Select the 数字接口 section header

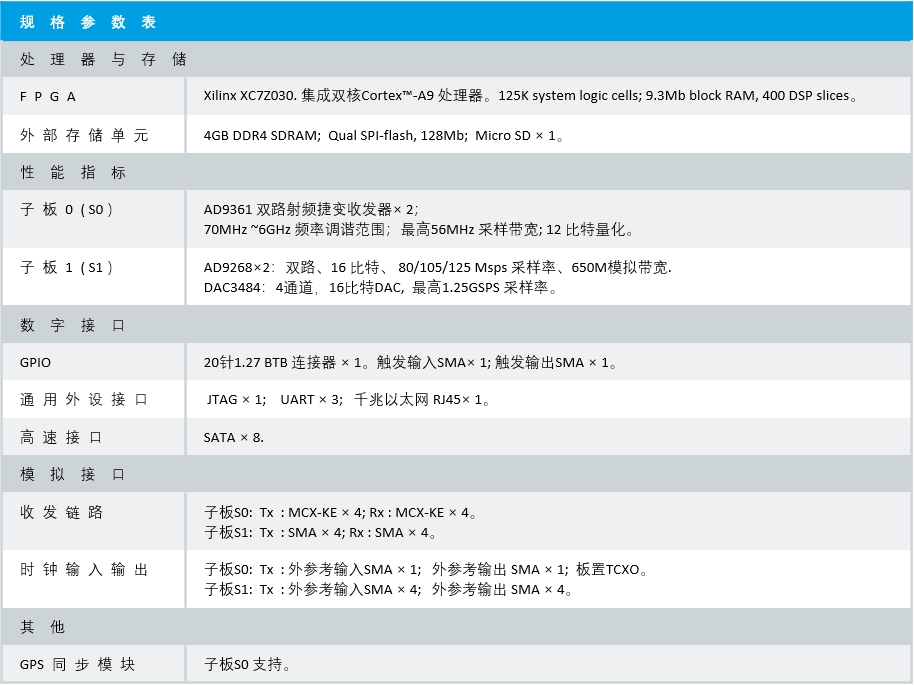[x=74, y=326]
